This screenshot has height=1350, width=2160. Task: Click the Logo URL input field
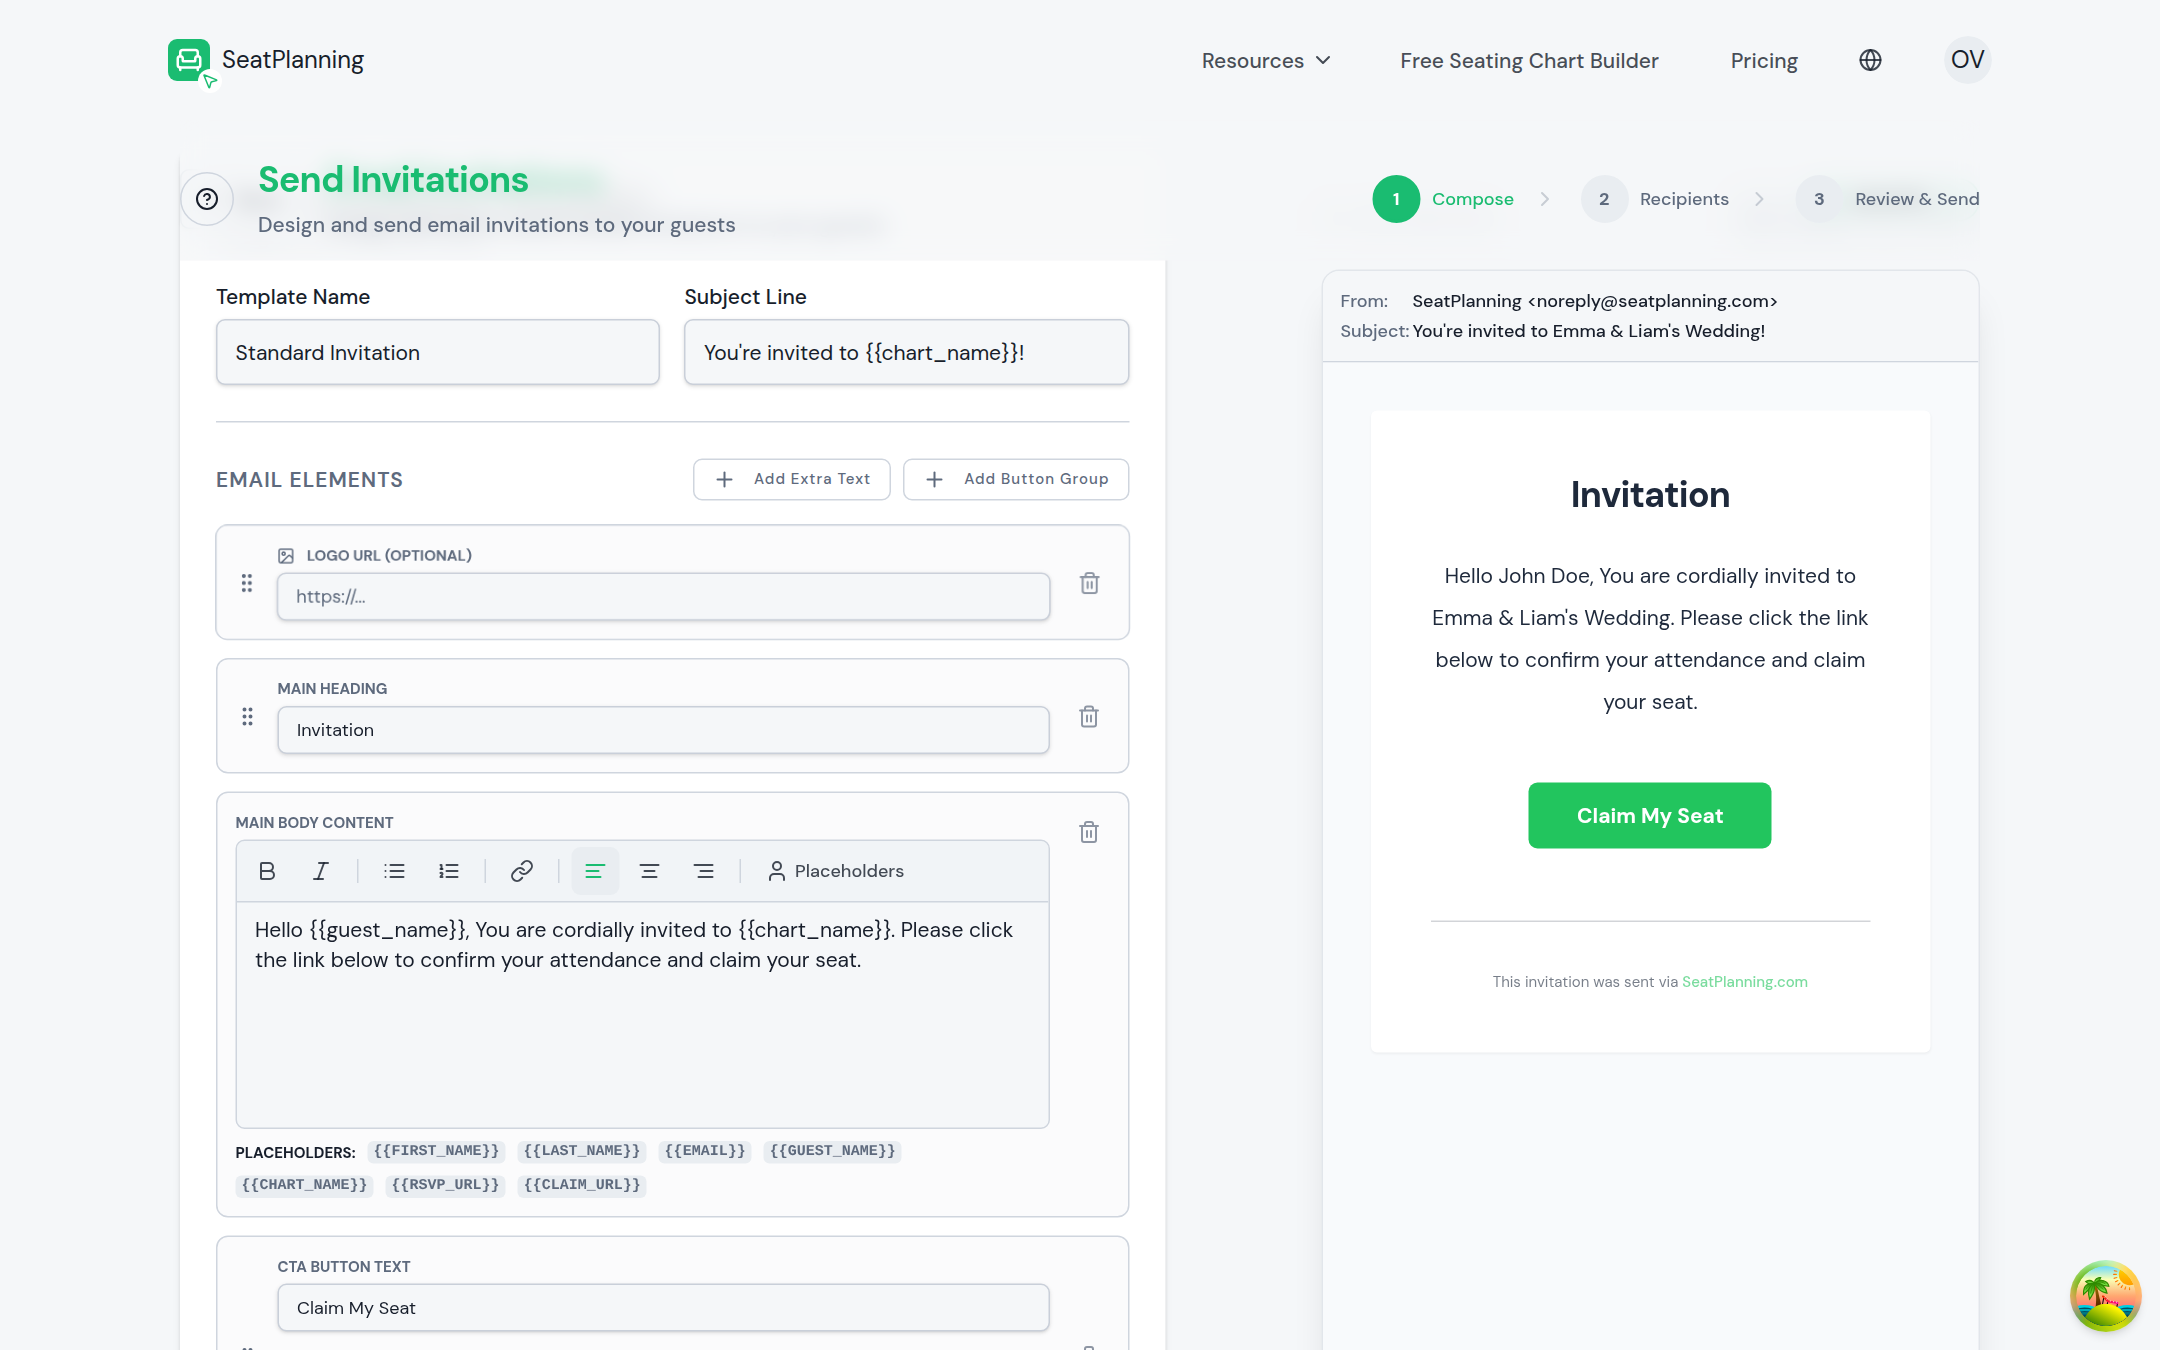(664, 597)
